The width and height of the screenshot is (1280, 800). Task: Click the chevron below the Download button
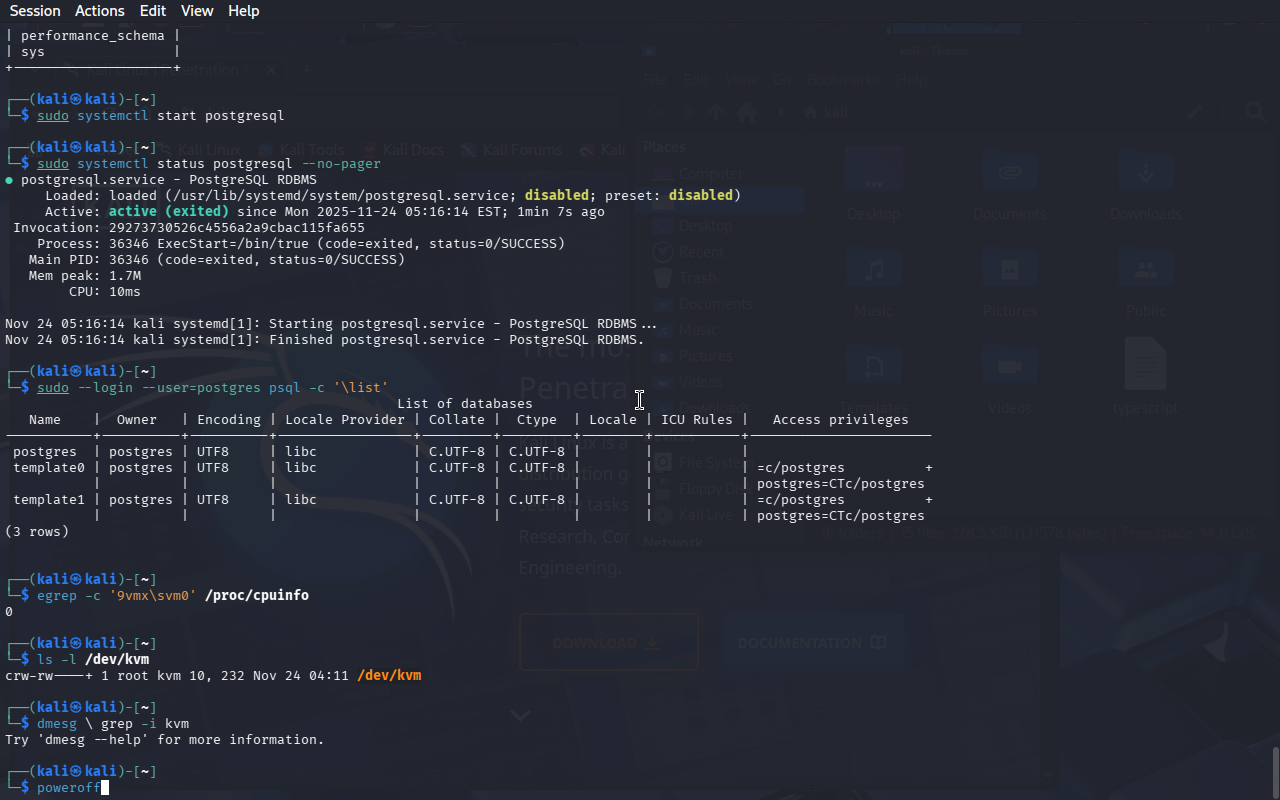(x=520, y=715)
